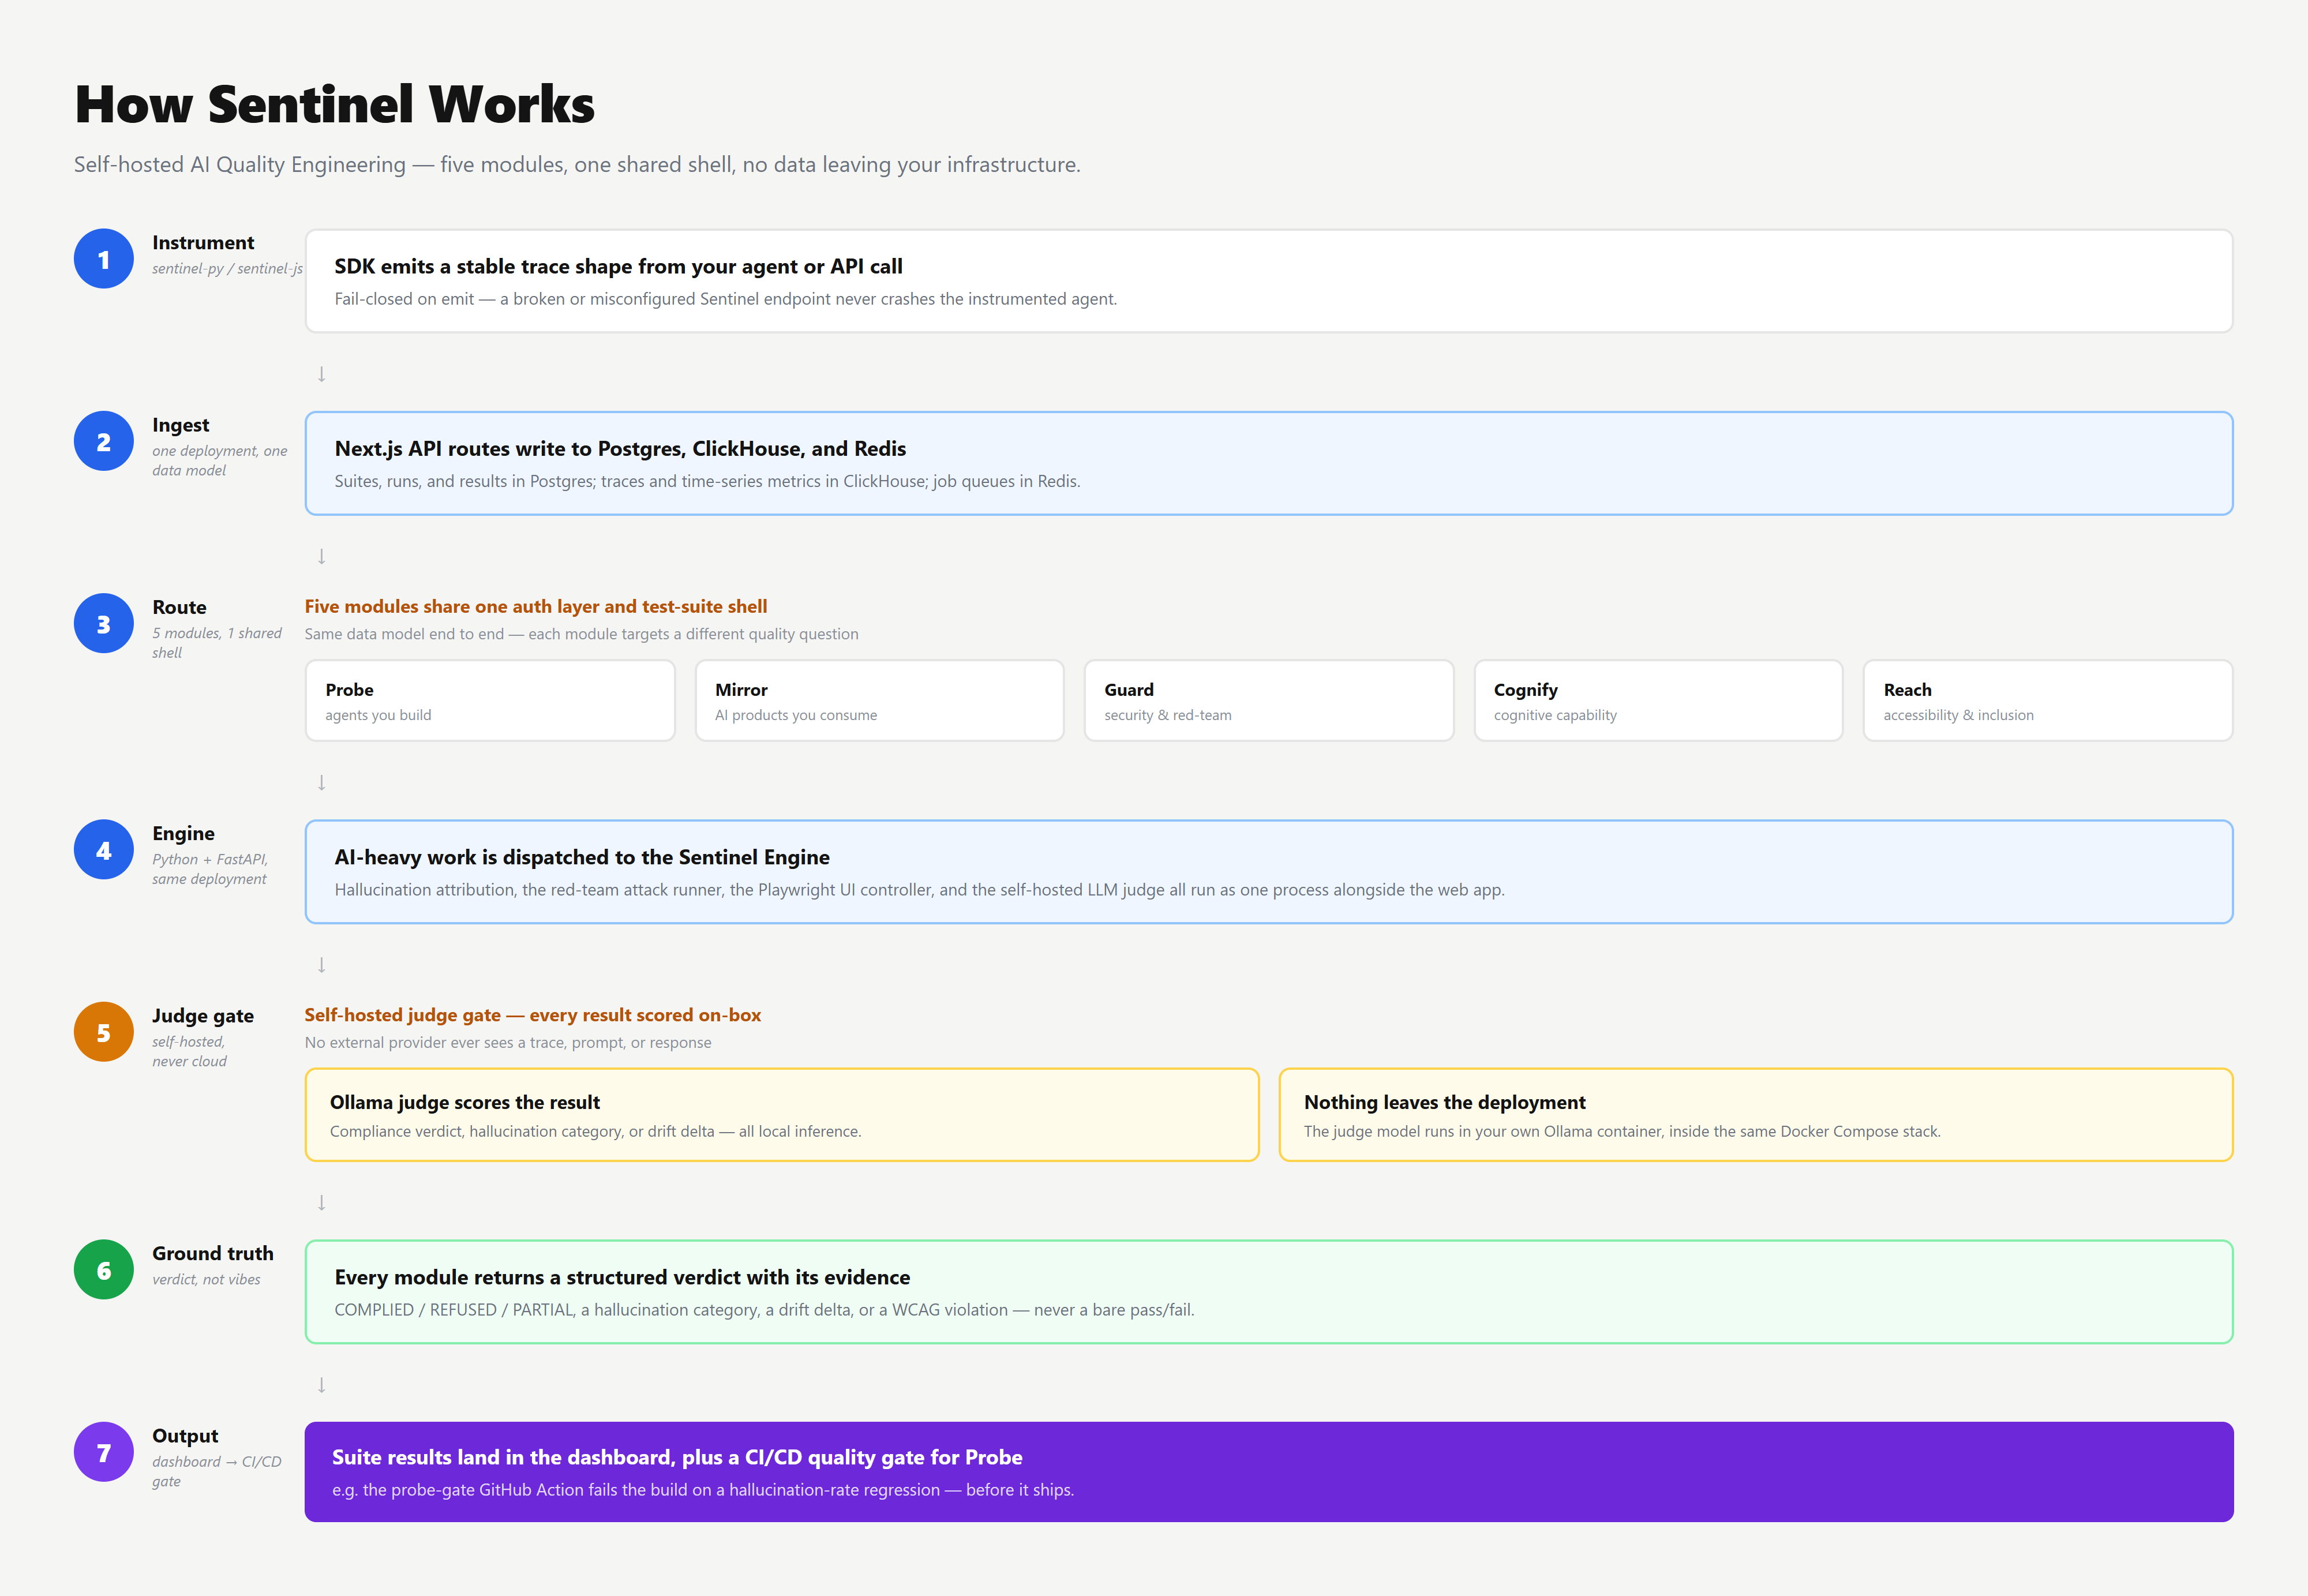The width and height of the screenshot is (2308, 1596).
Task: Select the Mirror module card
Action: (x=879, y=700)
